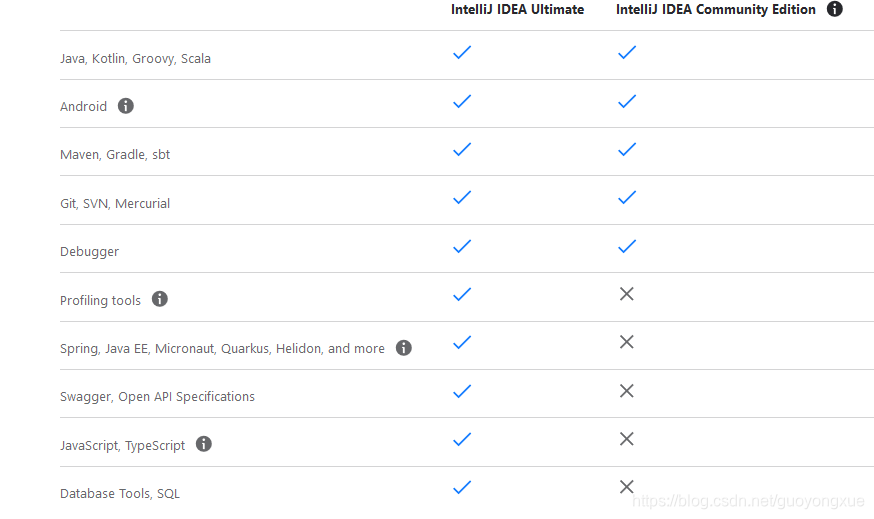Screen dimensions: 874x519
Task: Click the Debugger feature label
Action: pos(89,251)
